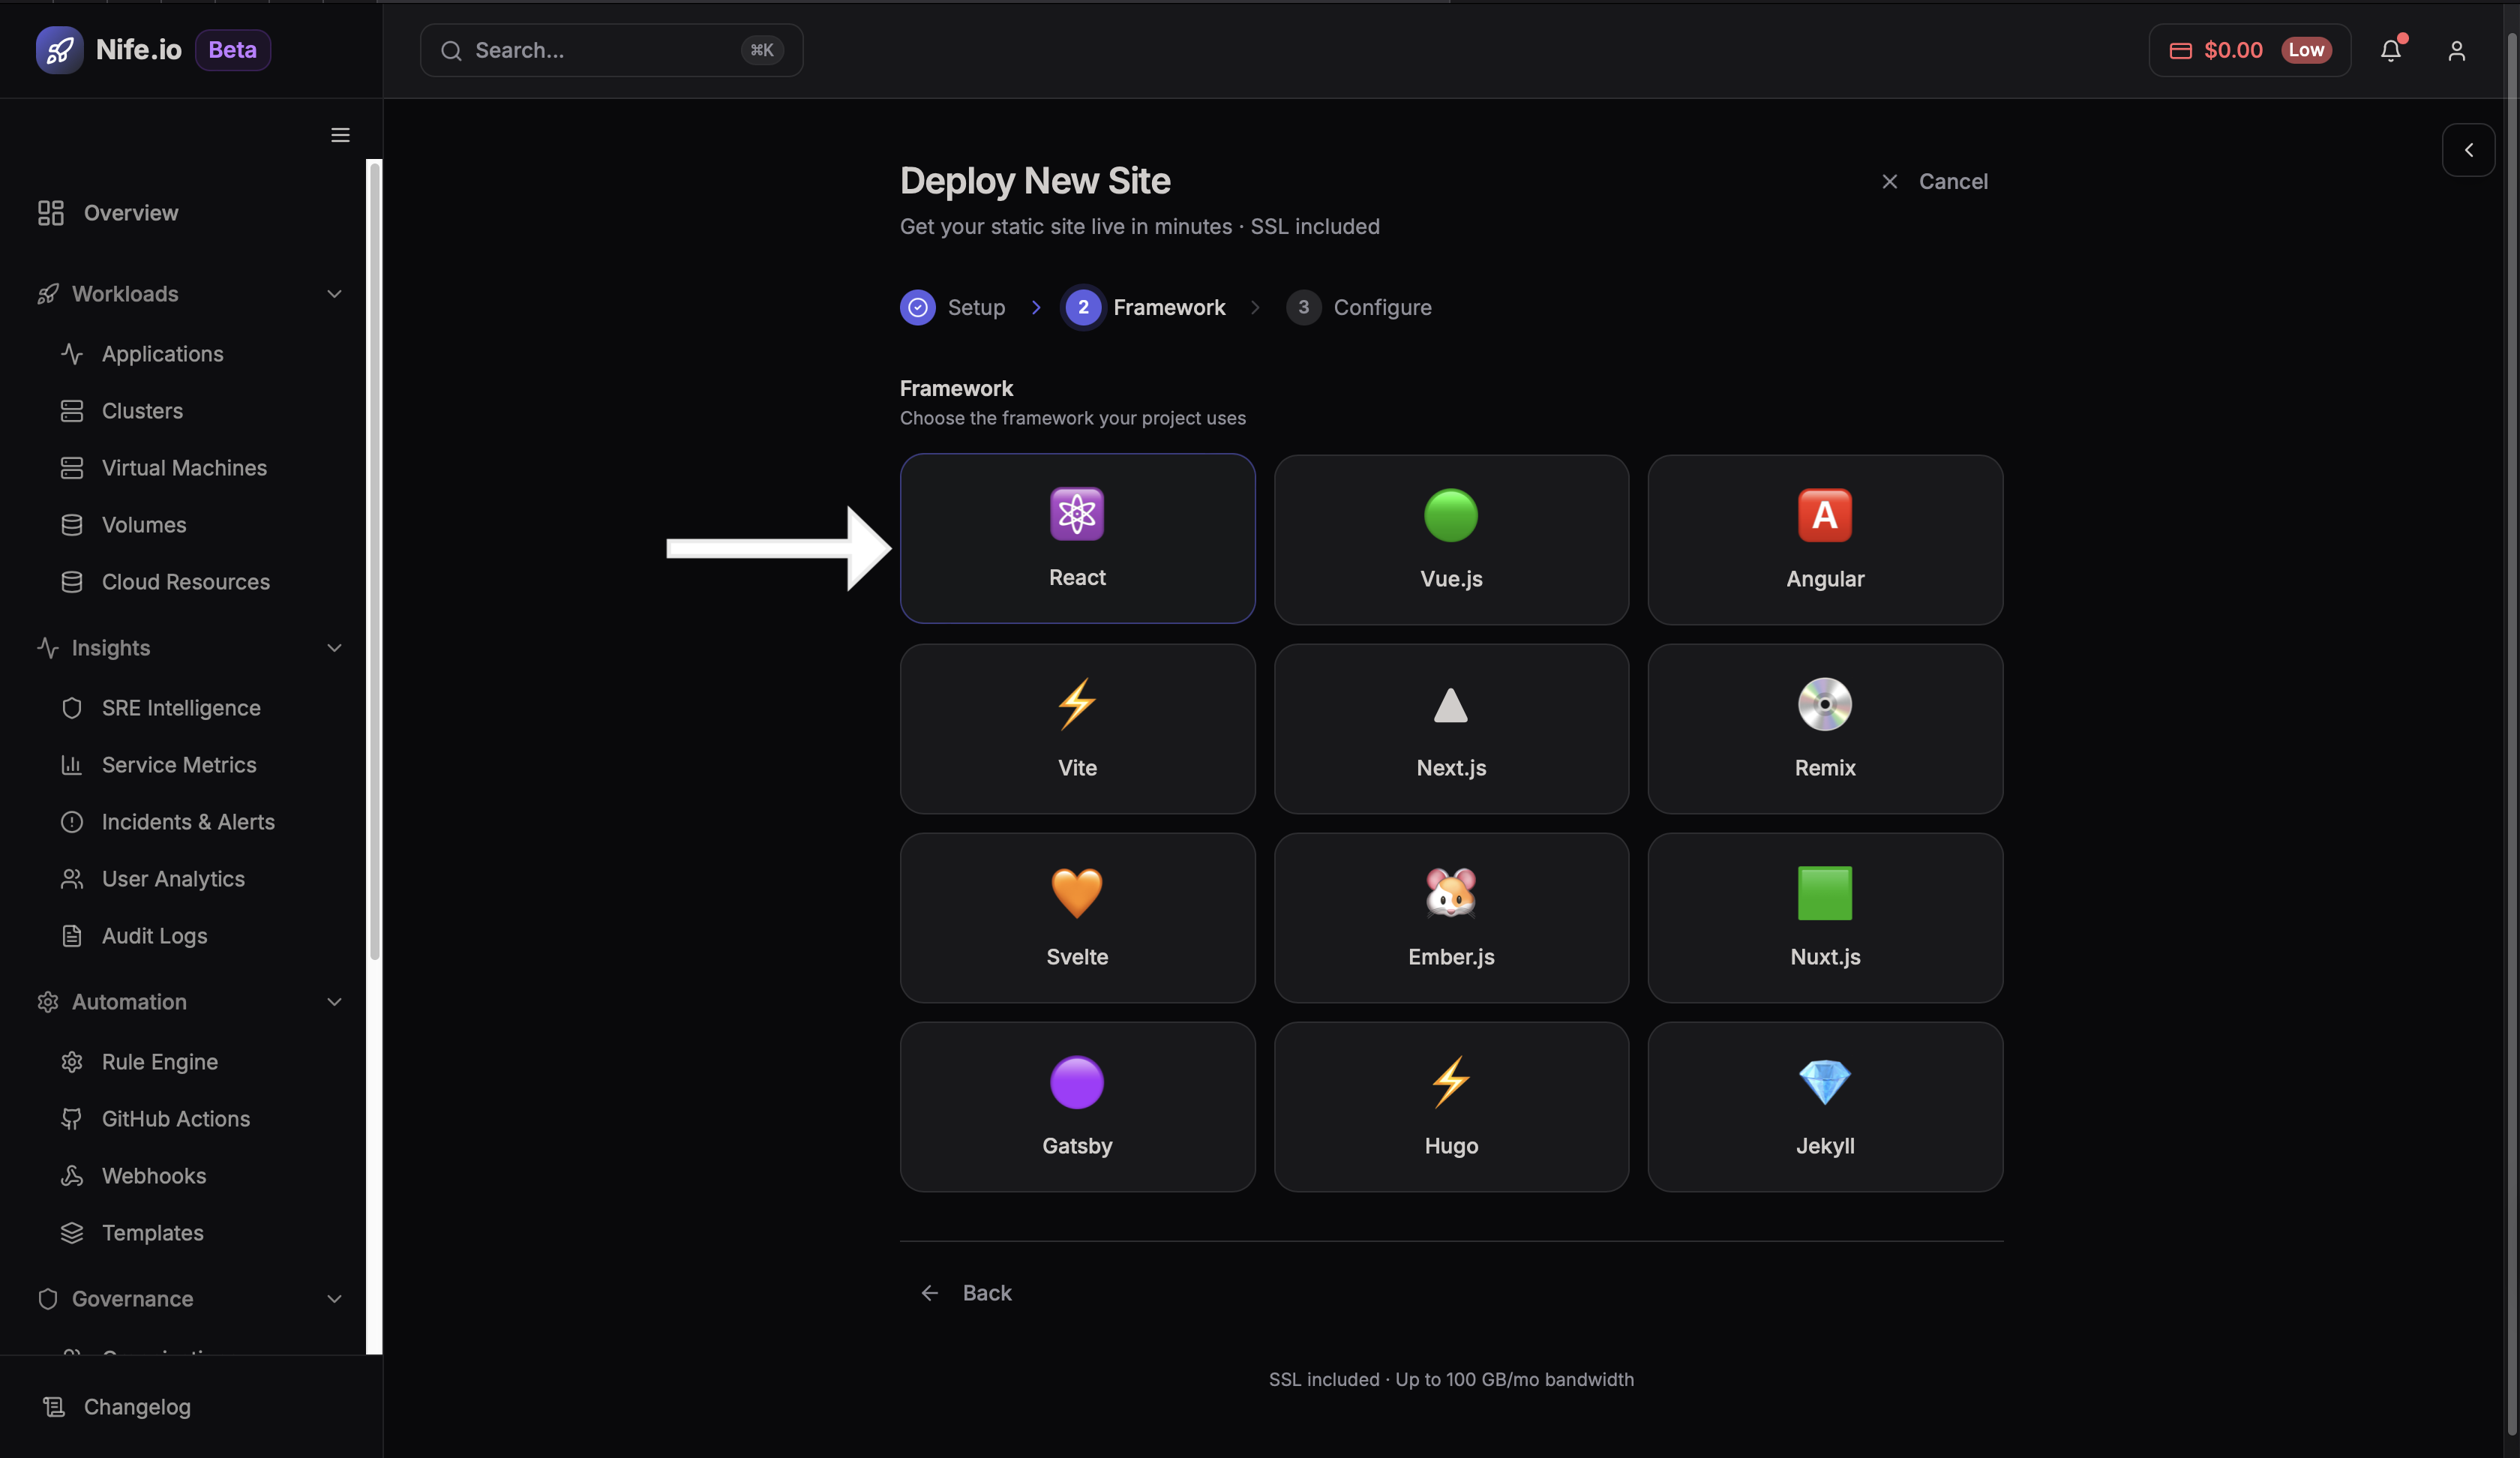The width and height of the screenshot is (2520, 1458).
Task: Pick Angular as the framework
Action: pyautogui.click(x=1824, y=539)
